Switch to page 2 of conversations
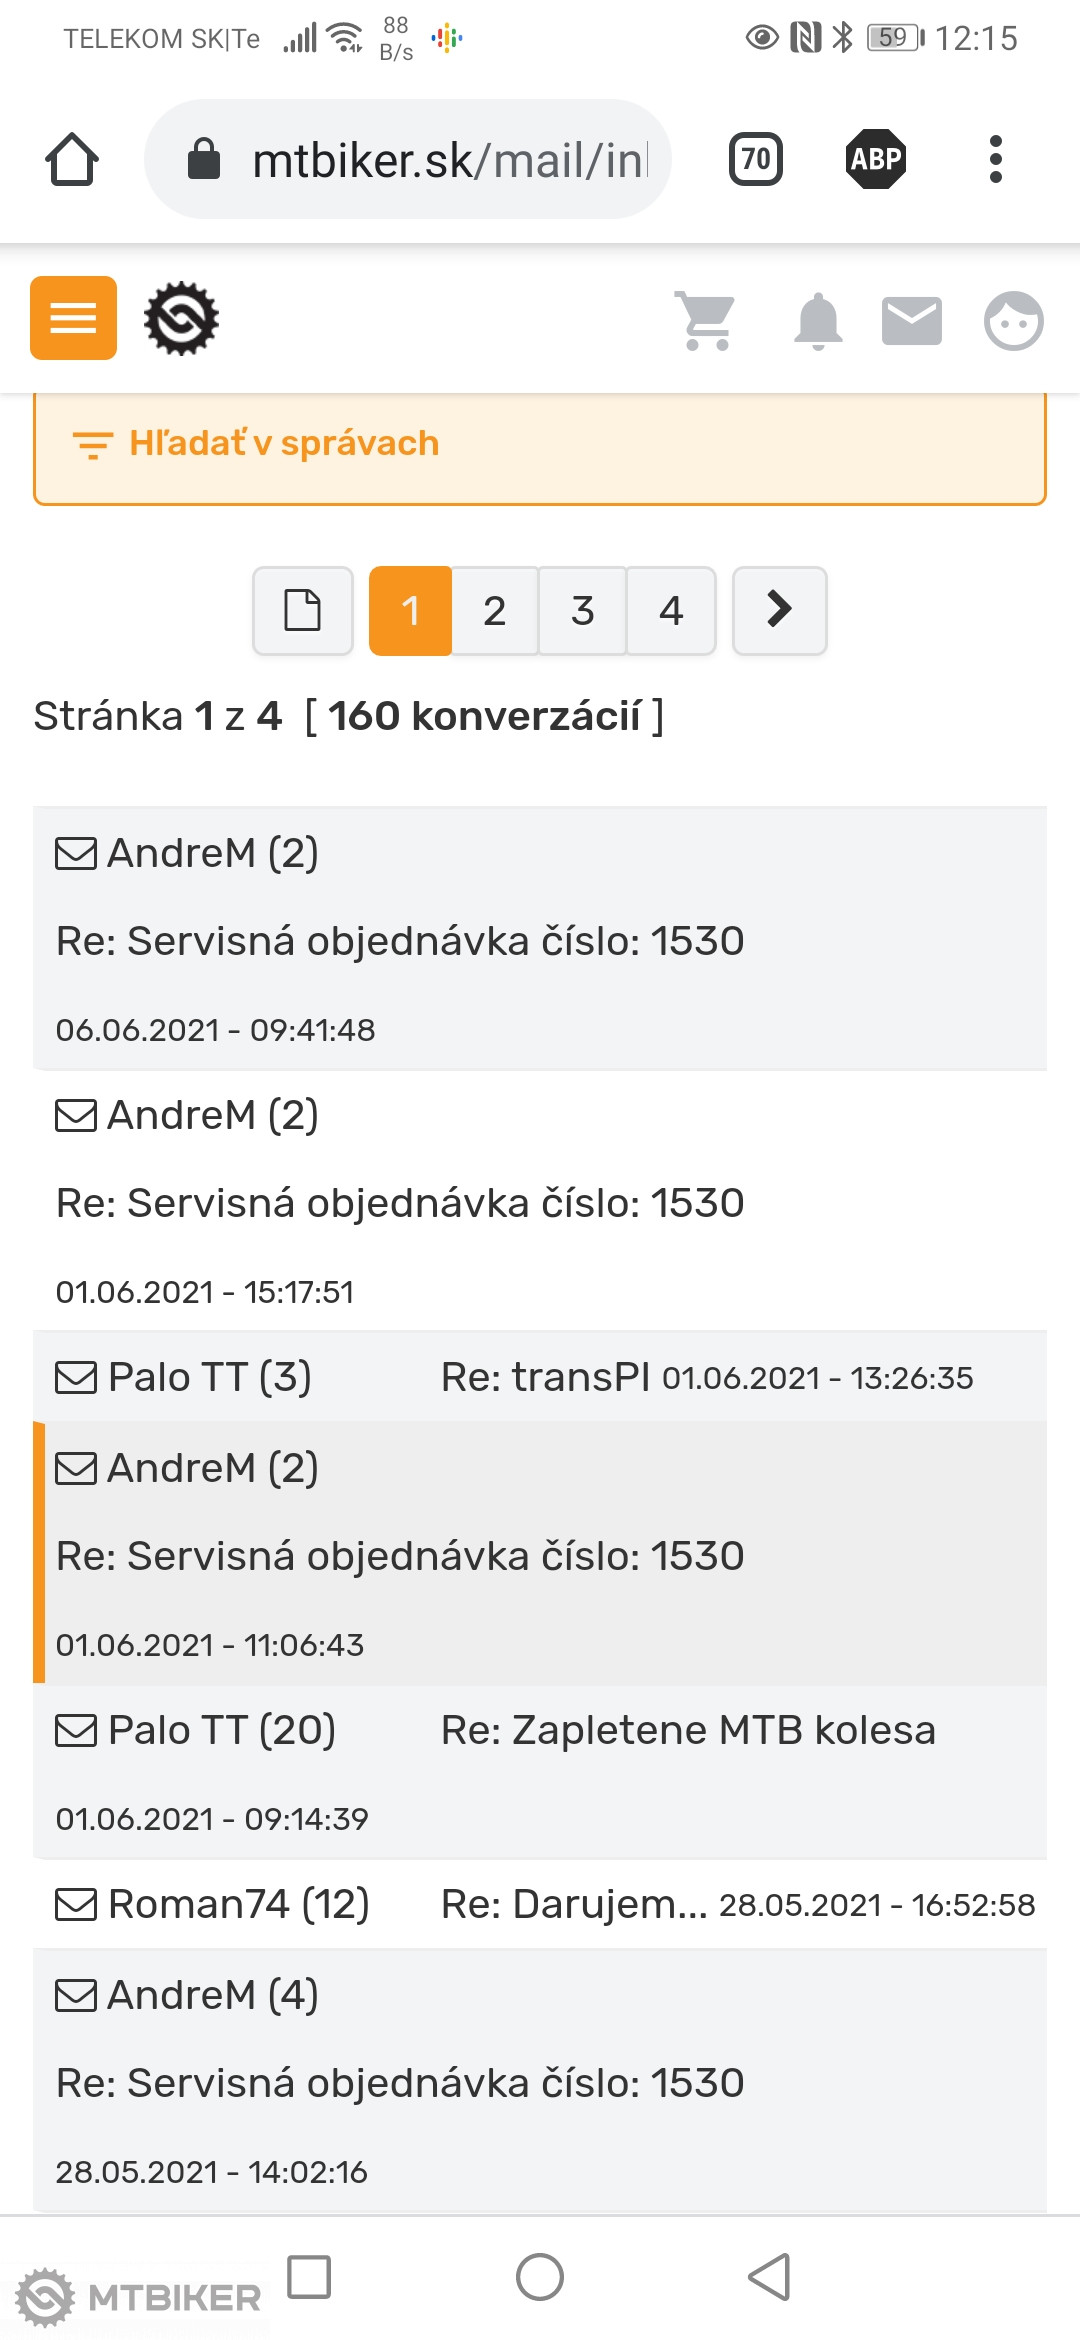Image resolution: width=1080 pixels, height=2340 pixels. (495, 610)
